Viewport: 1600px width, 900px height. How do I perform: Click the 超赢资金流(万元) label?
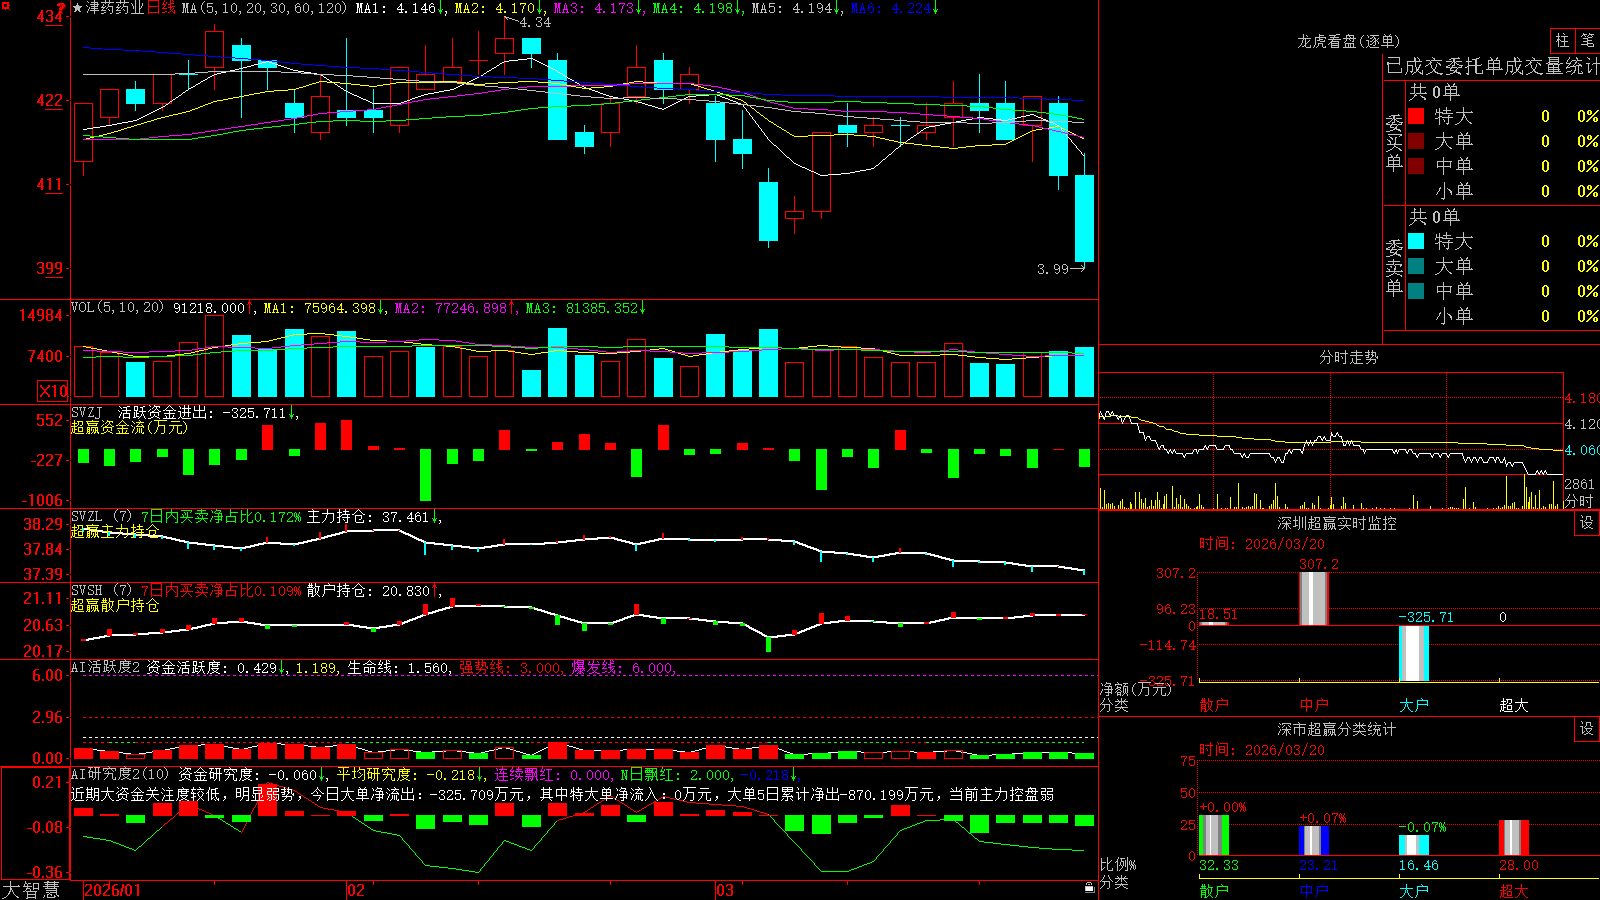click(x=129, y=427)
